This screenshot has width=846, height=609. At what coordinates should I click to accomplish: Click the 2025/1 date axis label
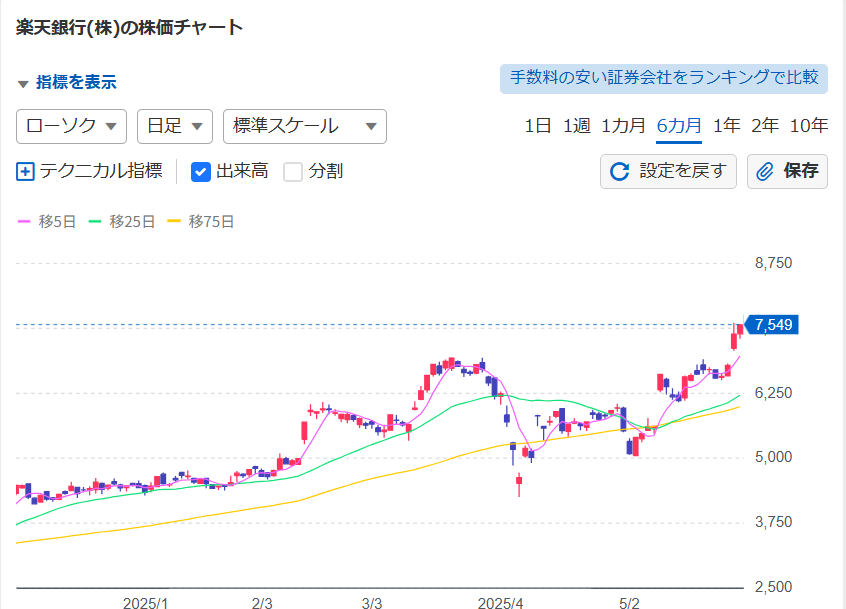[x=145, y=603]
